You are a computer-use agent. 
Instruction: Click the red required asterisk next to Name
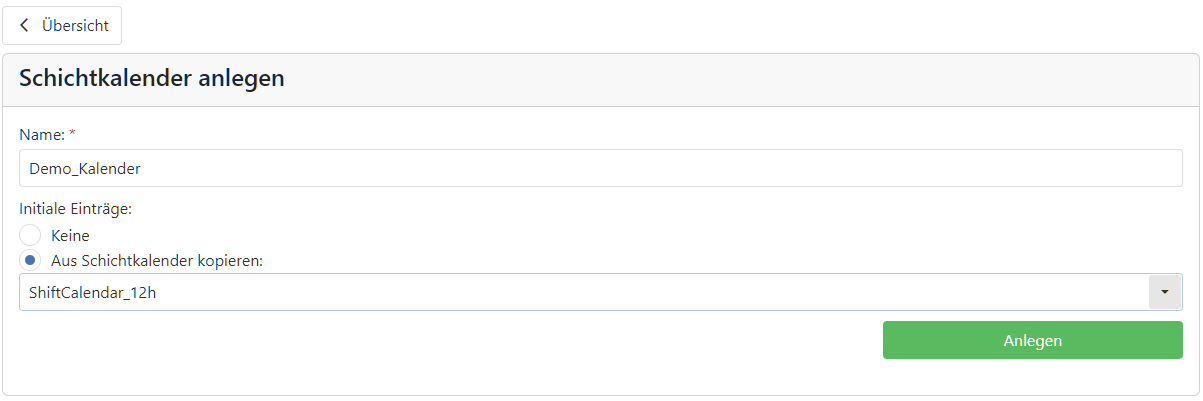(x=72, y=133)
